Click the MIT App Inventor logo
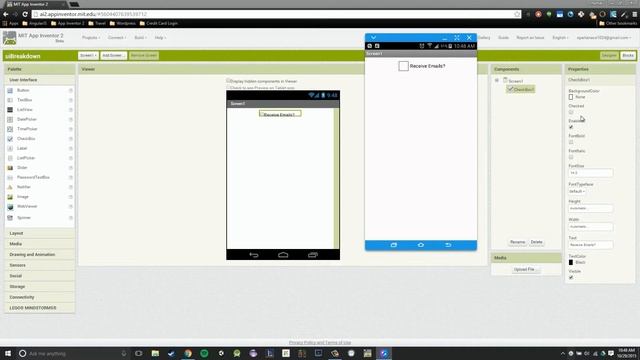 click(9, 38)
